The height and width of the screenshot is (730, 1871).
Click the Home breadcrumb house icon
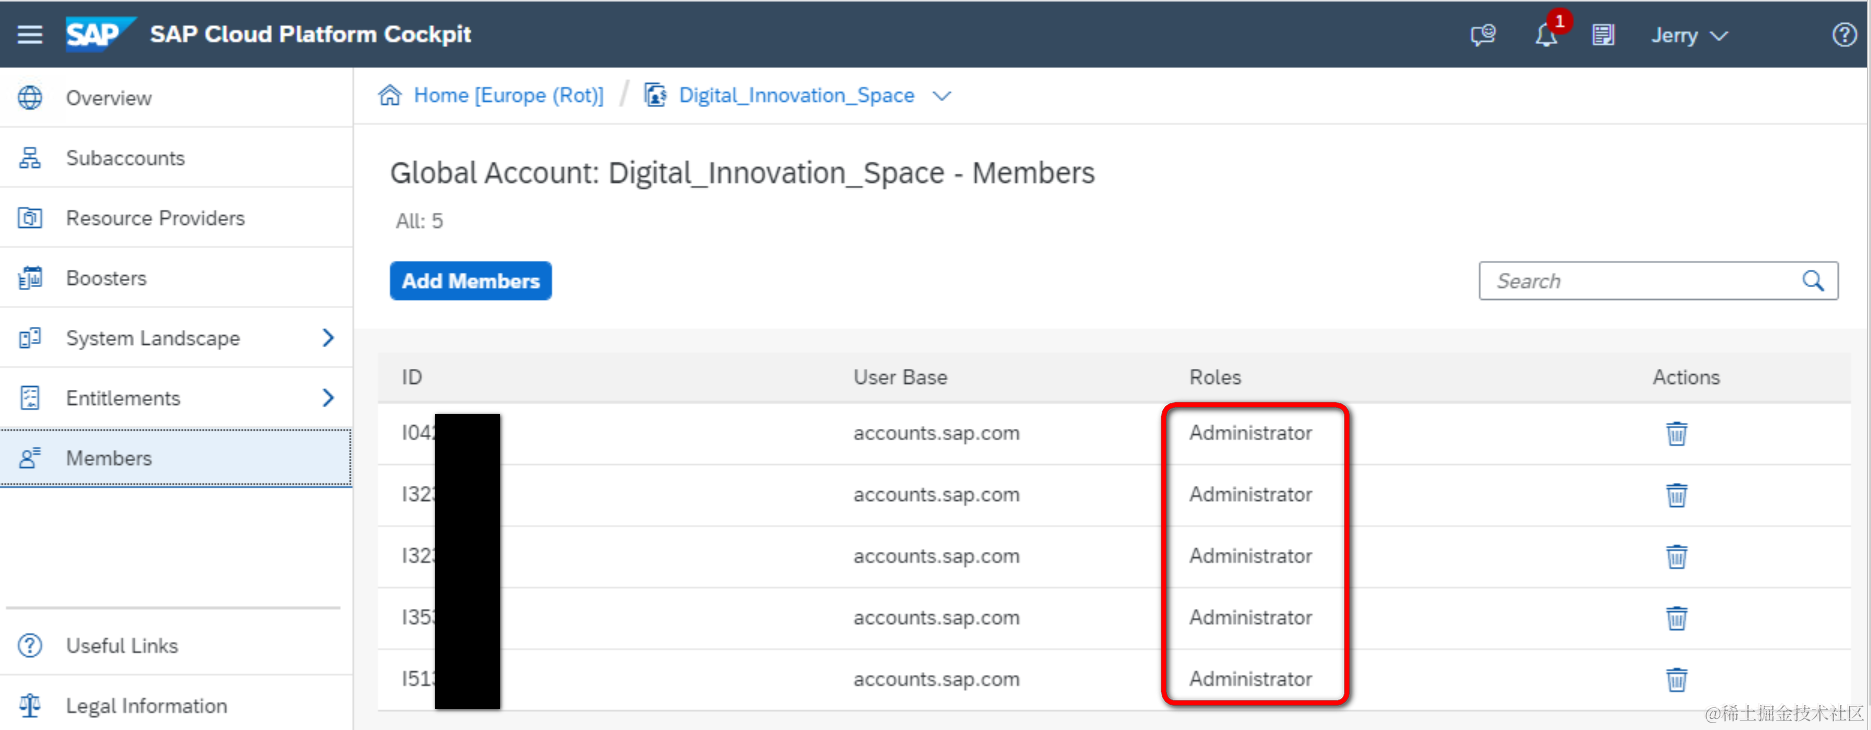pyautogui.click(x=390, y=95)
